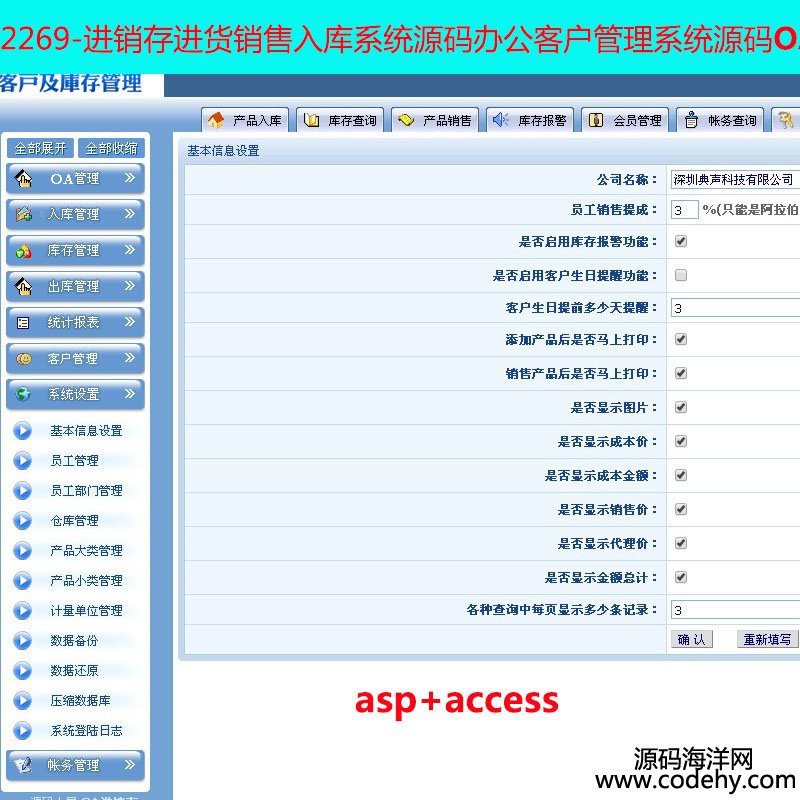Click the 出库管理 house icon
This screenshot has width=800, height=800.
(23, 287)
